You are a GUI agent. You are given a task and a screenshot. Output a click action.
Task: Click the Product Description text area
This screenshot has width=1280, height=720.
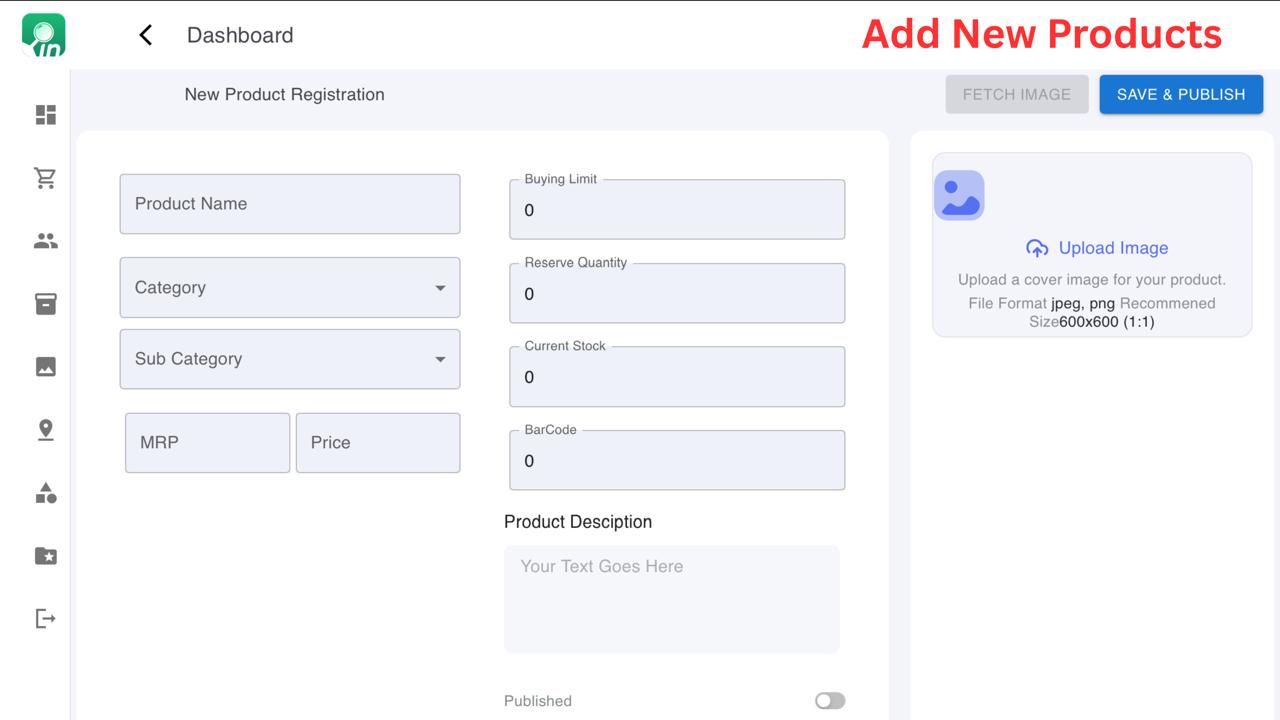(x=671, y=597)
